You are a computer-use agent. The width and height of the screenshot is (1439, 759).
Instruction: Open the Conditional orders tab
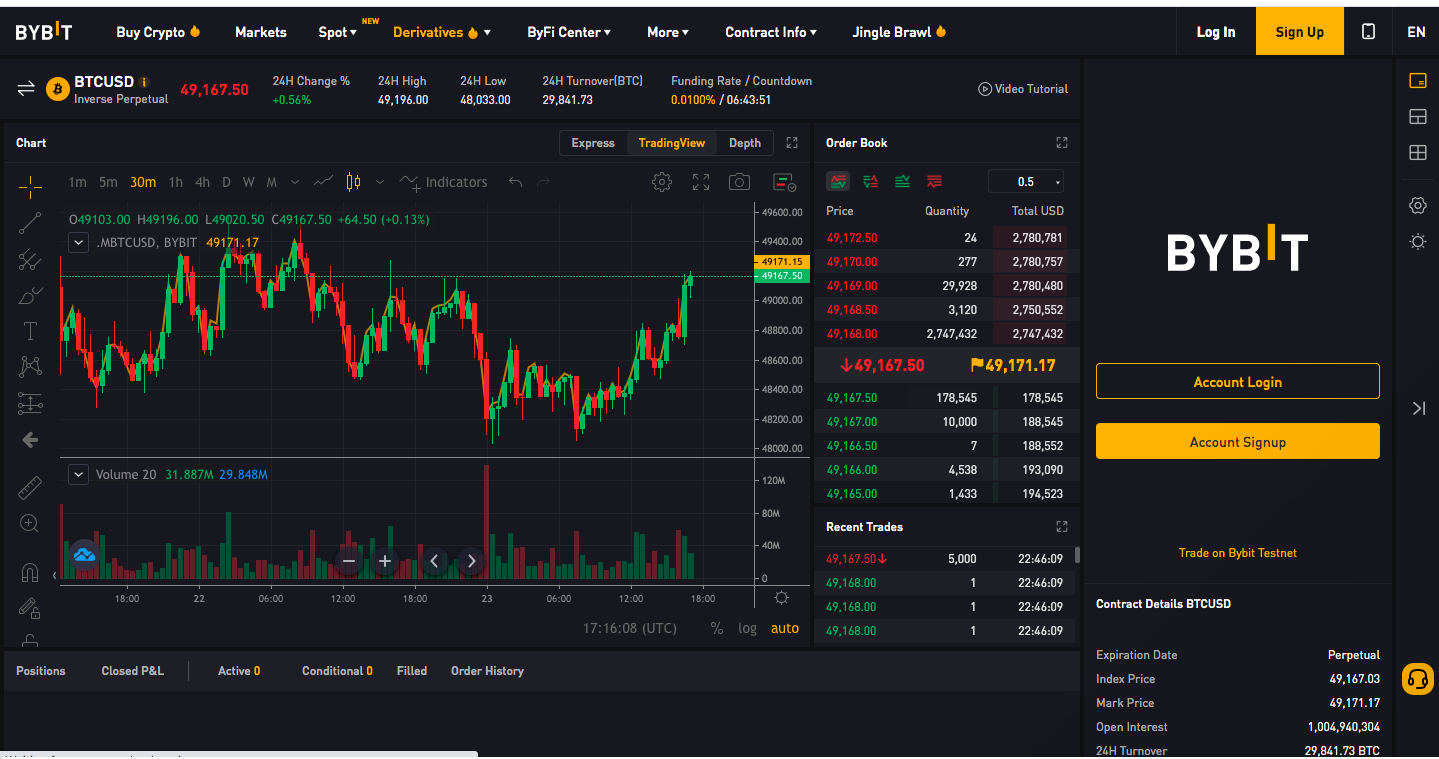click(x=337, y=671)
